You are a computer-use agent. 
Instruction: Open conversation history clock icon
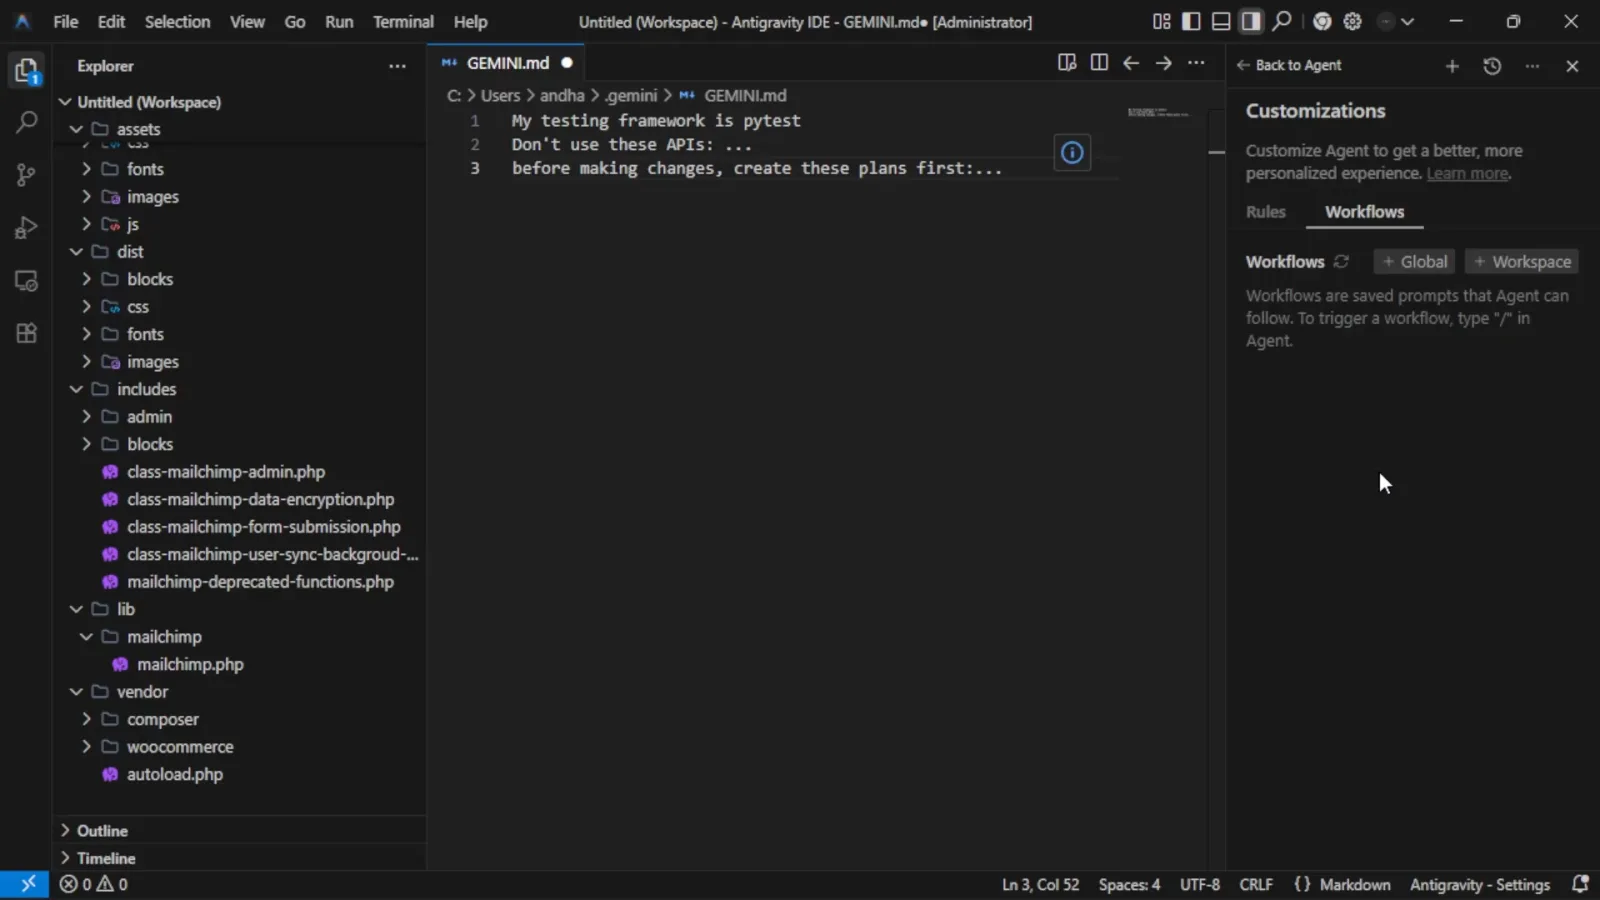[1492, 66]
